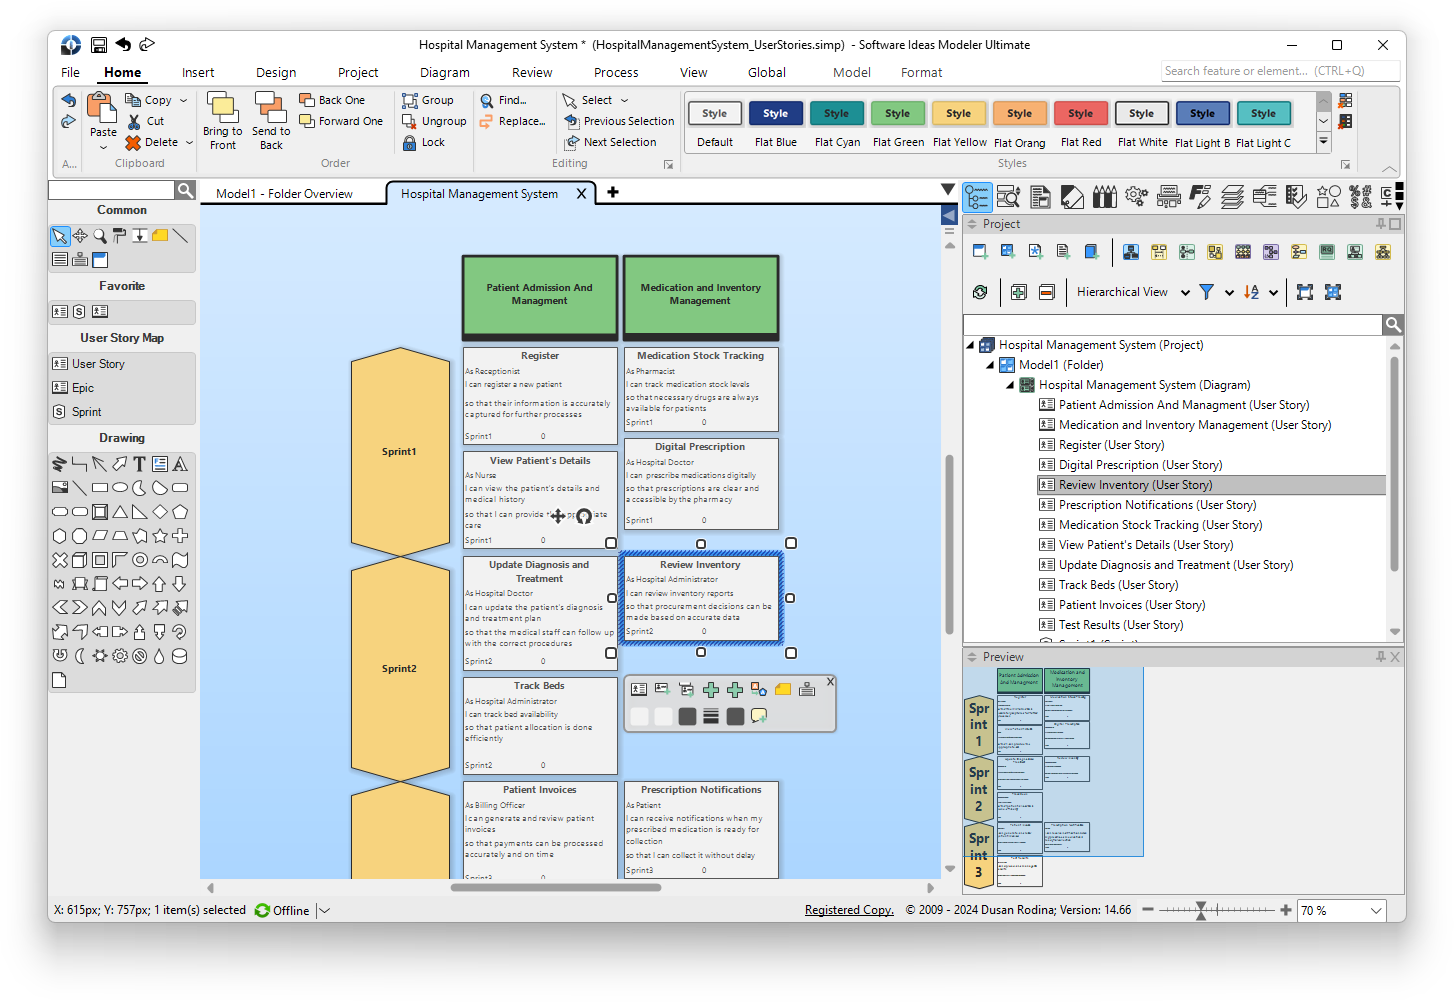Select the Flat Green style
This screenshot has width=1454, height=1002.
pos(898,124)
